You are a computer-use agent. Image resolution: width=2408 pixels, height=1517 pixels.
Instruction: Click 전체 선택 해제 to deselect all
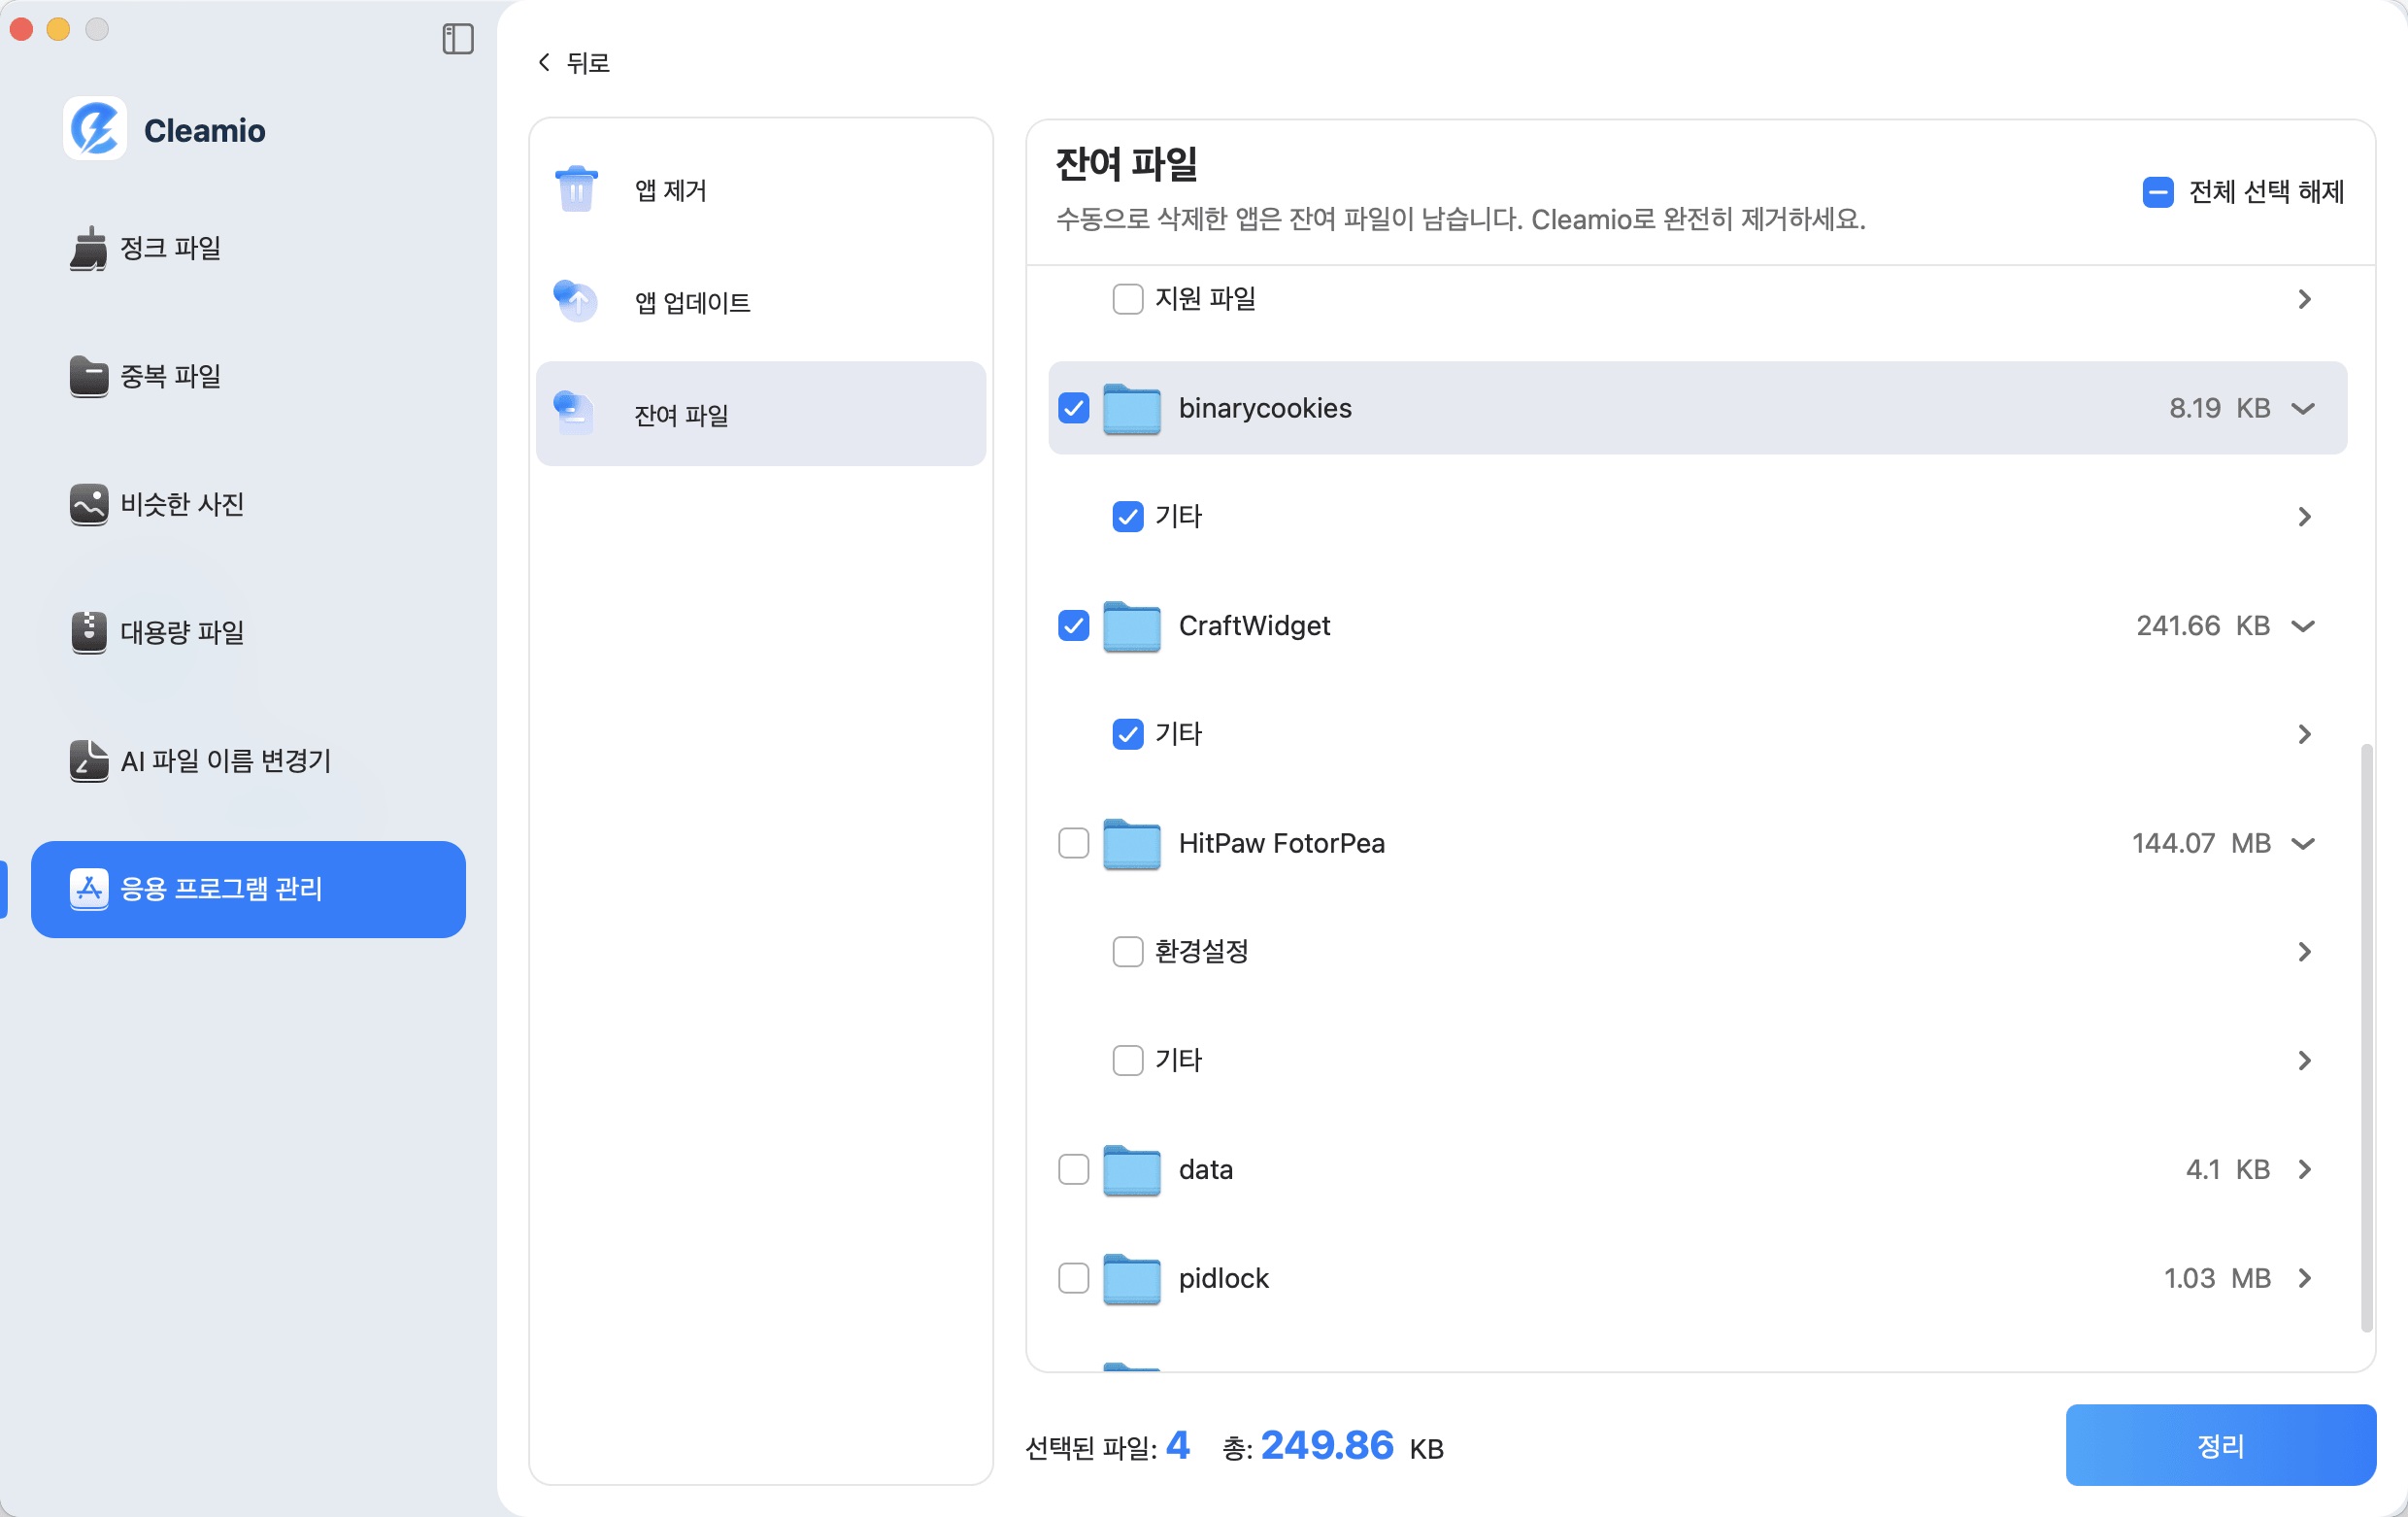2244,191
